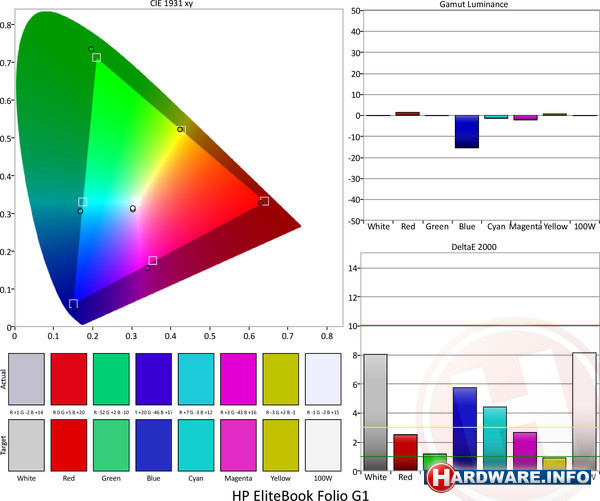
Task: Click the cyan target square on CIE chart
Action: pos(83,202)
